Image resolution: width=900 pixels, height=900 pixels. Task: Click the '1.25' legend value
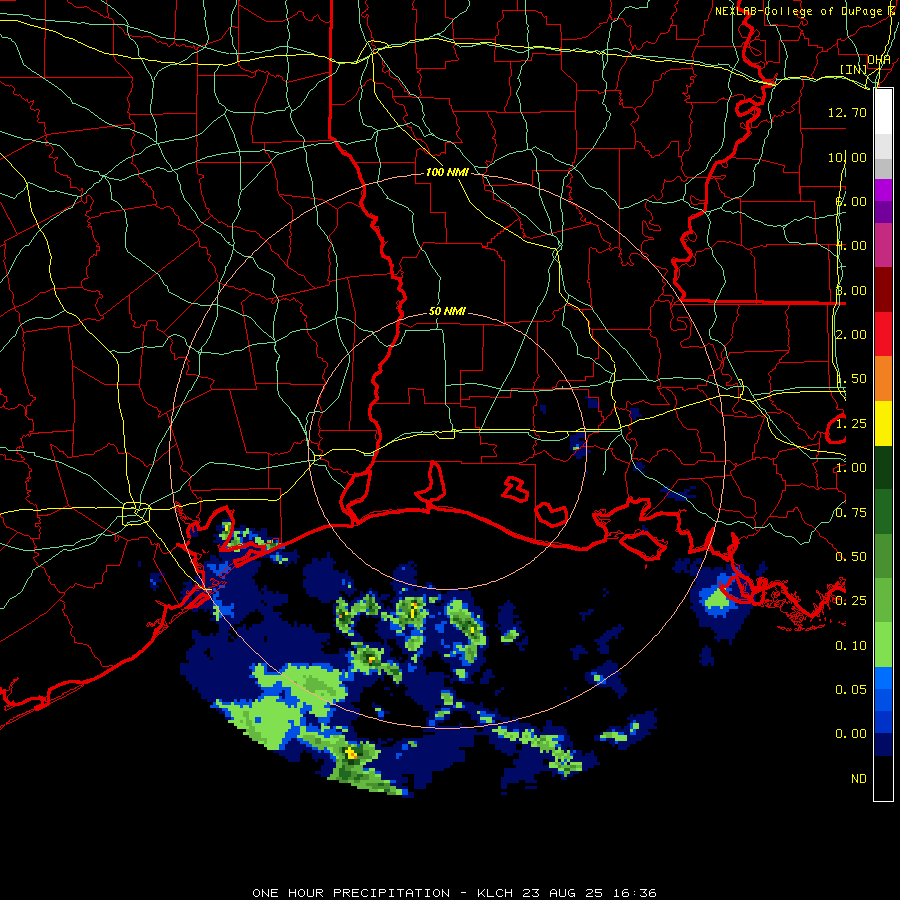pos(851,424)
